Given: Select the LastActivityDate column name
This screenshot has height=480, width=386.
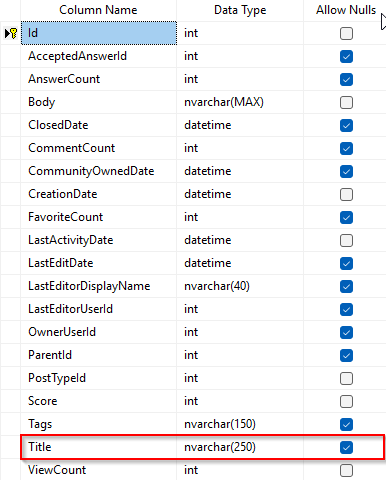Looking at the screenshot, I should [99, 240].
